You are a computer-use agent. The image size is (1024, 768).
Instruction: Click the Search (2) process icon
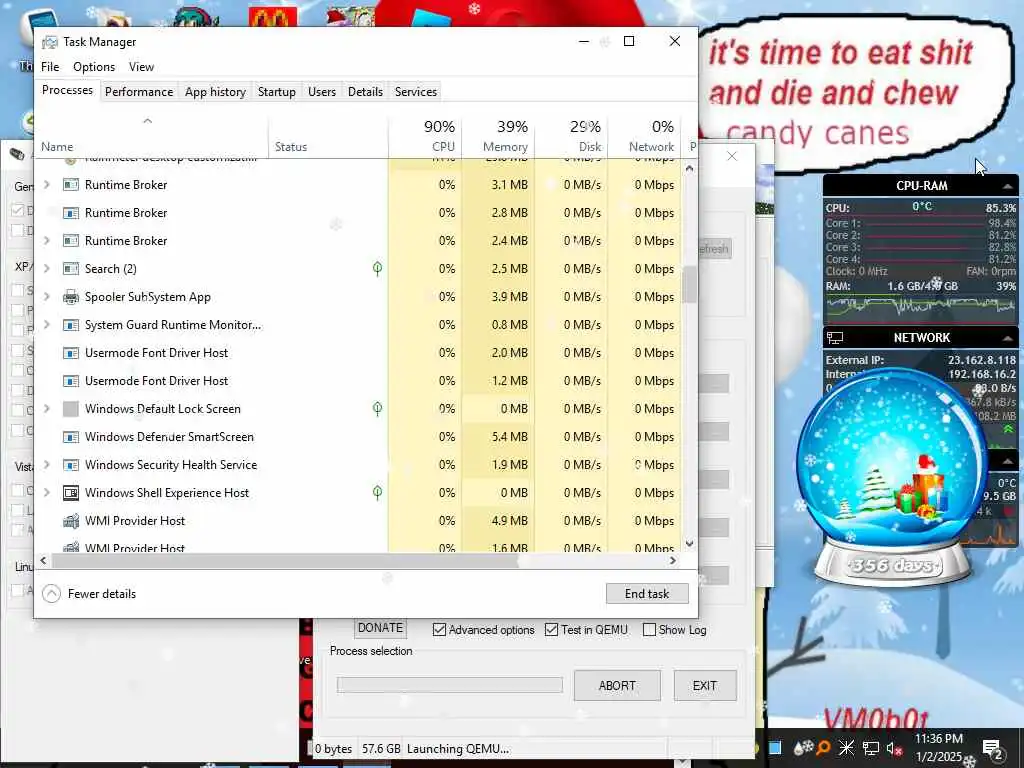click(x=71, y=269)
